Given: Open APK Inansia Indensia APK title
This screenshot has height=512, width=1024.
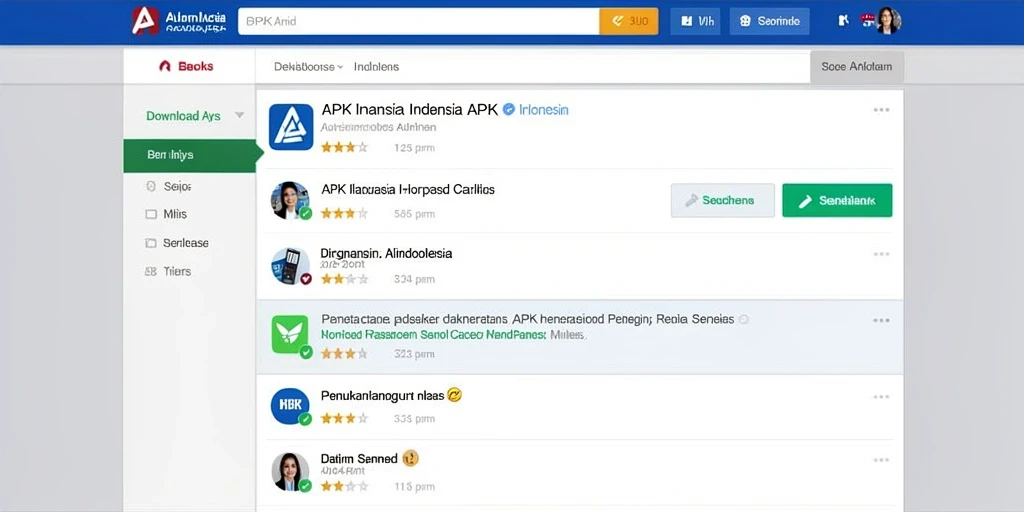Looking at the screenshot, I should coord(409,109).
